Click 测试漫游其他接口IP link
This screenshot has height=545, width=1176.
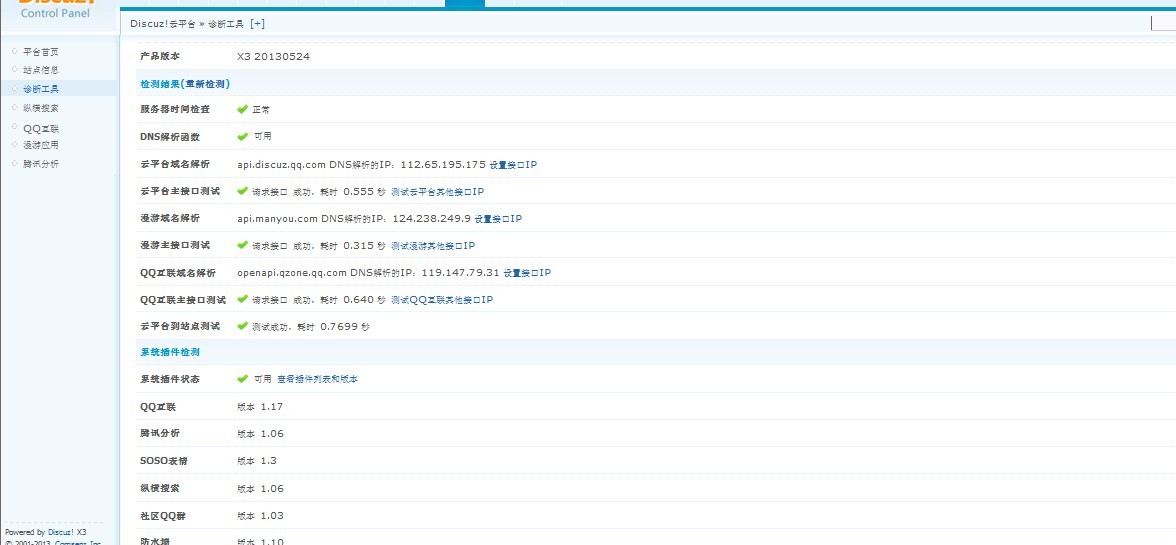coord(433,246)
